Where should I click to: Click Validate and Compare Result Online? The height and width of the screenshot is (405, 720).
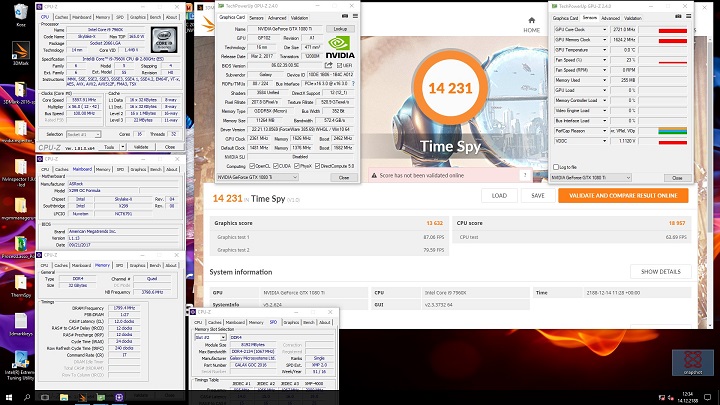pyautogui.click(x=623, y=196)
